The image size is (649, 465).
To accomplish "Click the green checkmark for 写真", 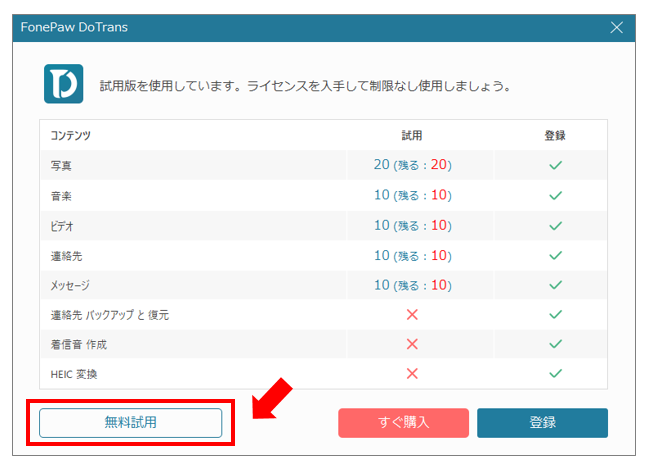I will point(555,165).
